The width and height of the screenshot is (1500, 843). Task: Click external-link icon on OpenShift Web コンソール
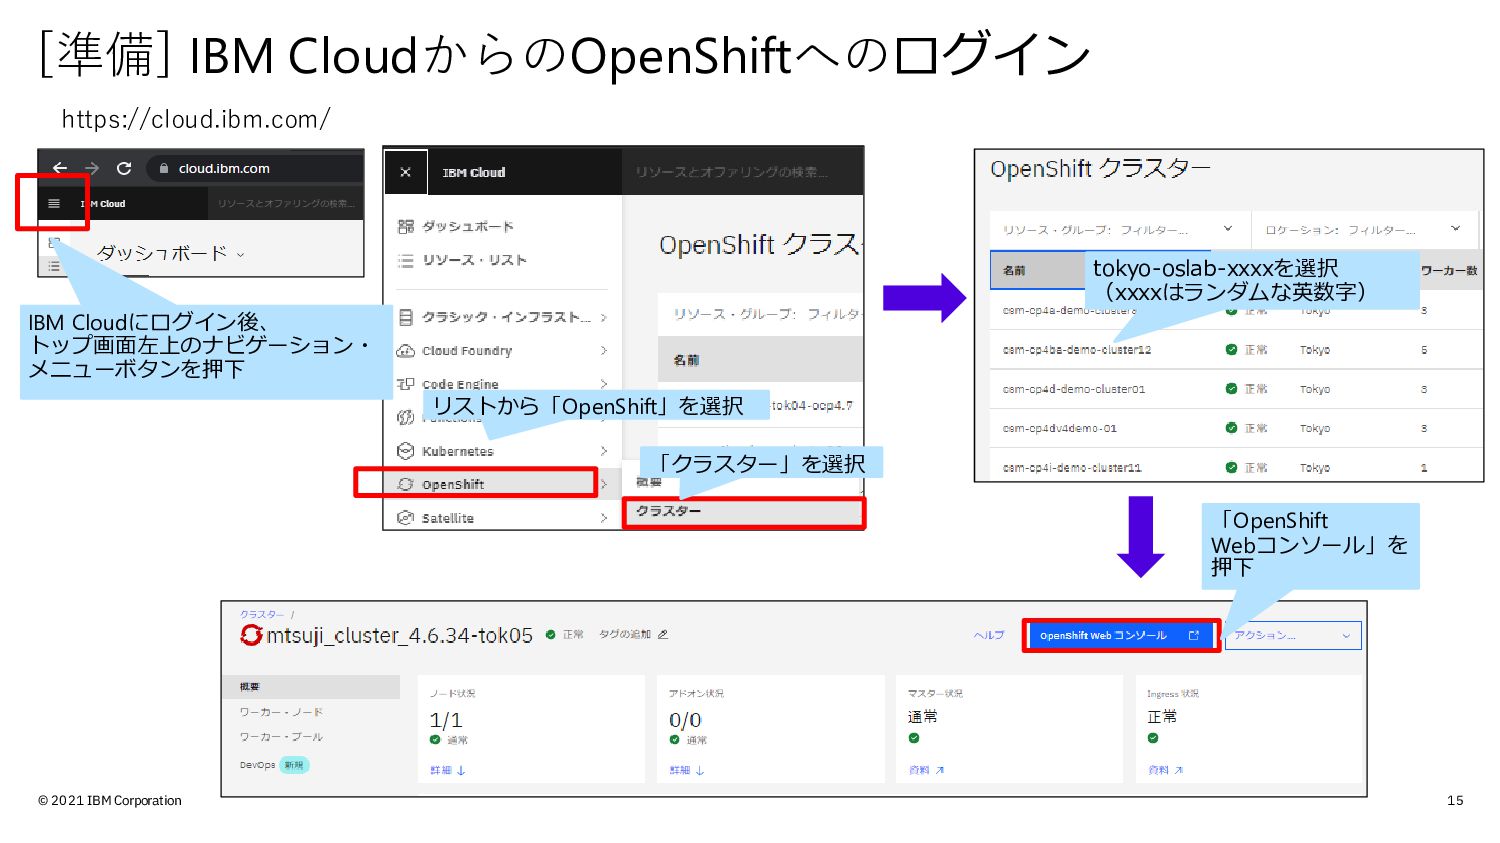pos(1193,635)
